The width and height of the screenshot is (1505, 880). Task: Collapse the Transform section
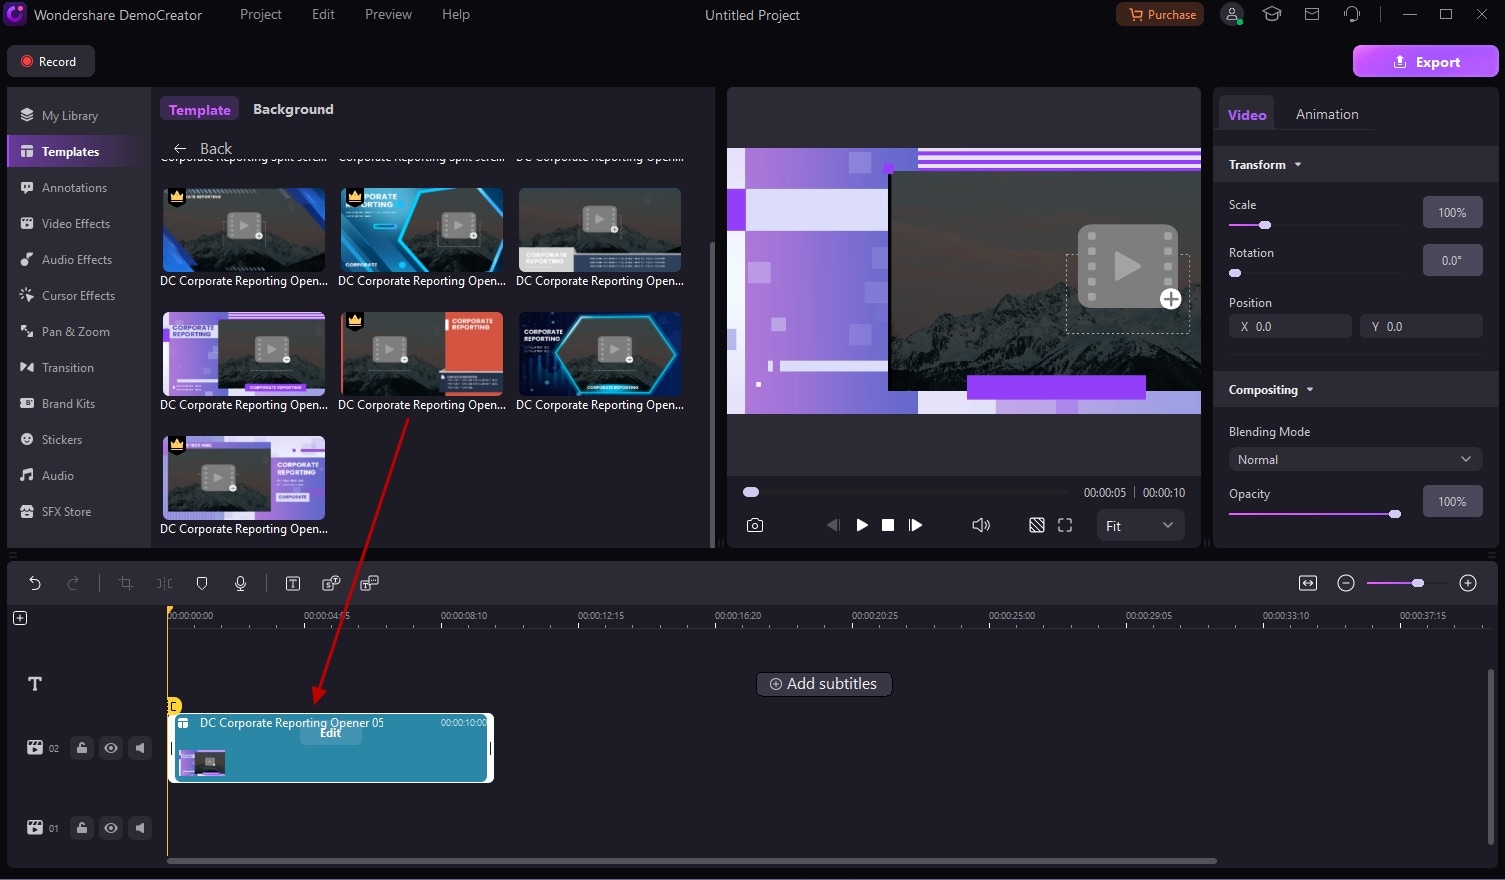point(1298,165)
